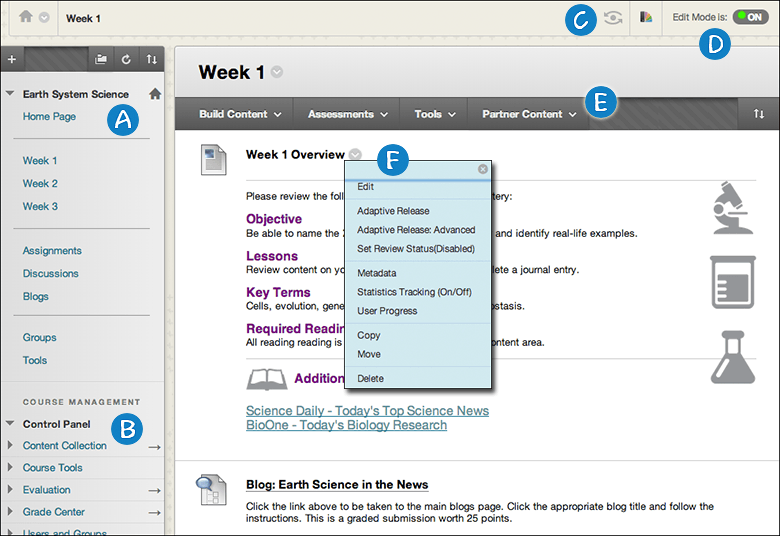Select Statistics Tracking (On/Off) option
Viewport: 780px width, 536px height.
tap(414, 292)
